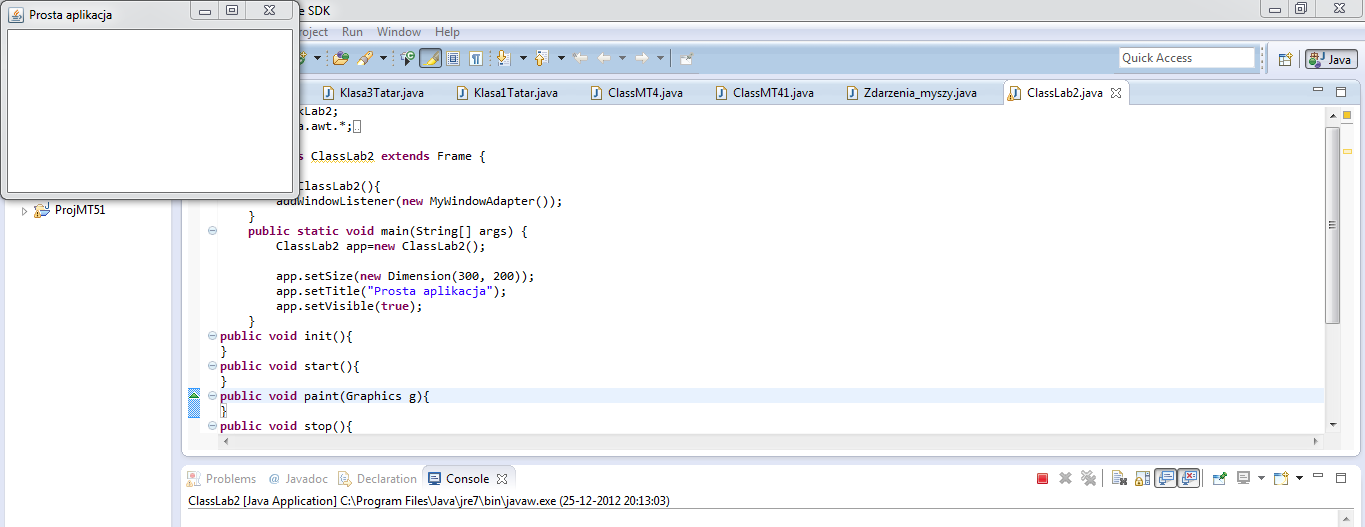
Task: Collapse the main method fold marker
Action: coord(212,231)
